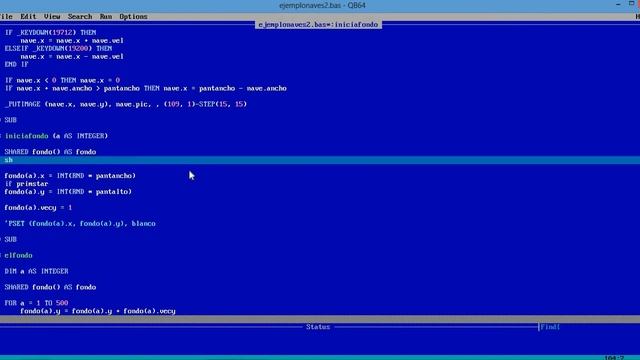This screenshot has width=640, height=360.
Task: Click line nave.x = nave.x + nave.vel
Action: coord(72,40)
